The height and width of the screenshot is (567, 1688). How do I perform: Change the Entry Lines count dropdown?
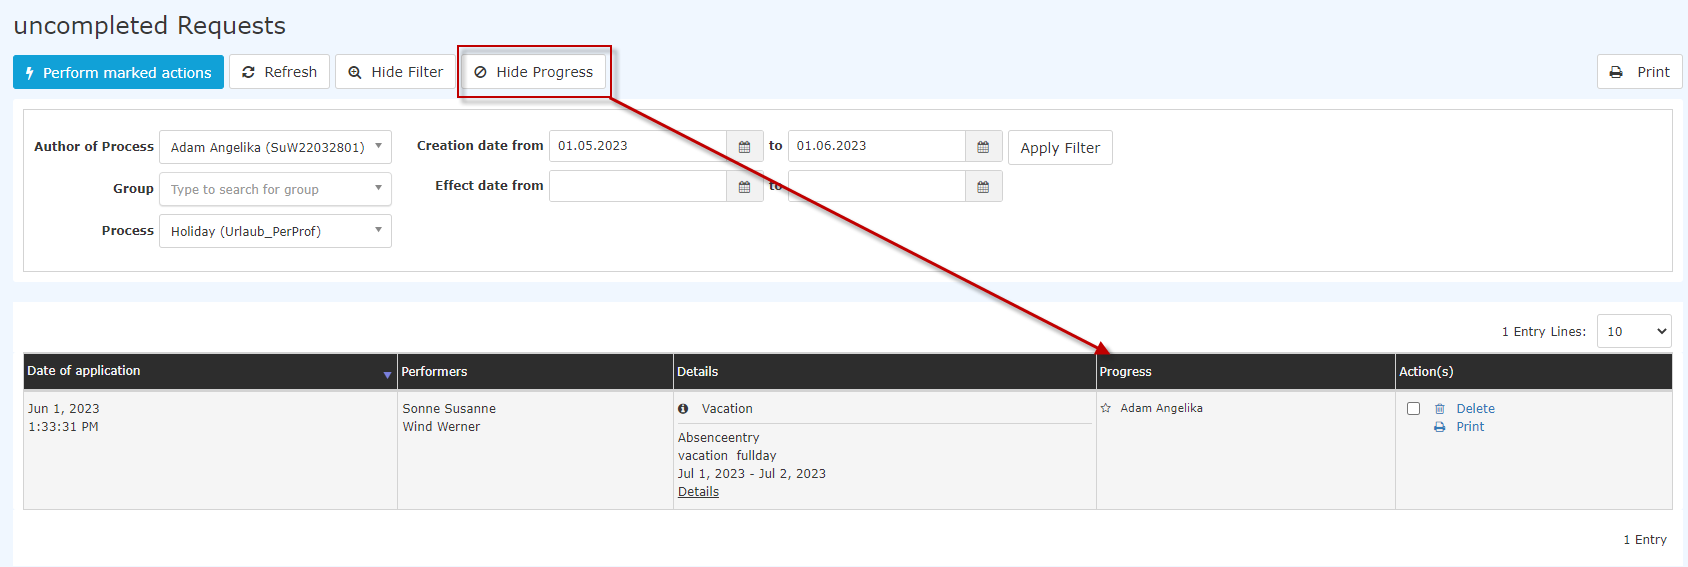[x=1634, y=332]
